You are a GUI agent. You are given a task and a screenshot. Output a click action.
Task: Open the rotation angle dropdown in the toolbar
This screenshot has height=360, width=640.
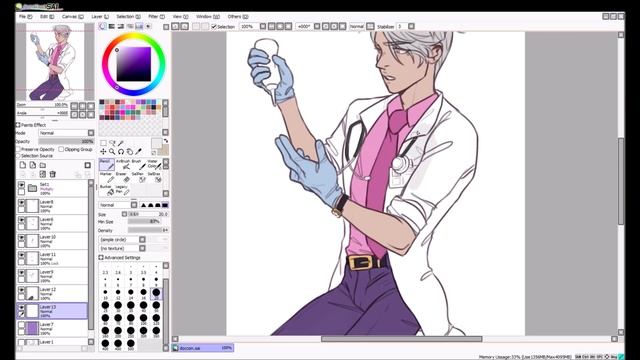click(x=317, y=27)
